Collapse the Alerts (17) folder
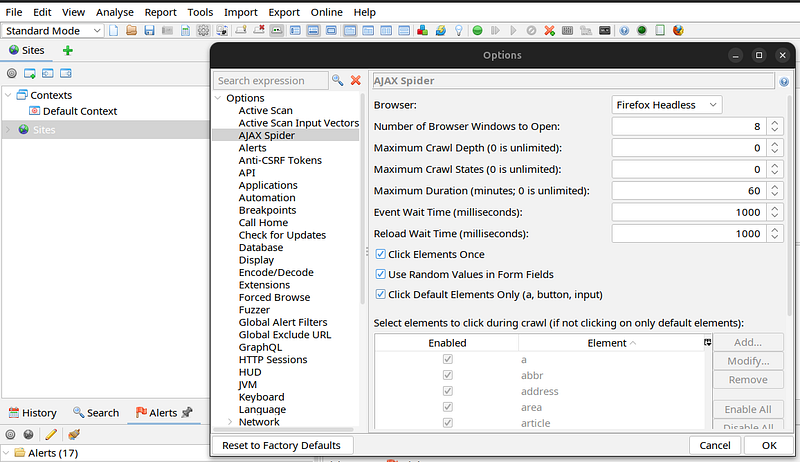The width and height of the screenshot is (800, 462). click(x=6, y=453)
